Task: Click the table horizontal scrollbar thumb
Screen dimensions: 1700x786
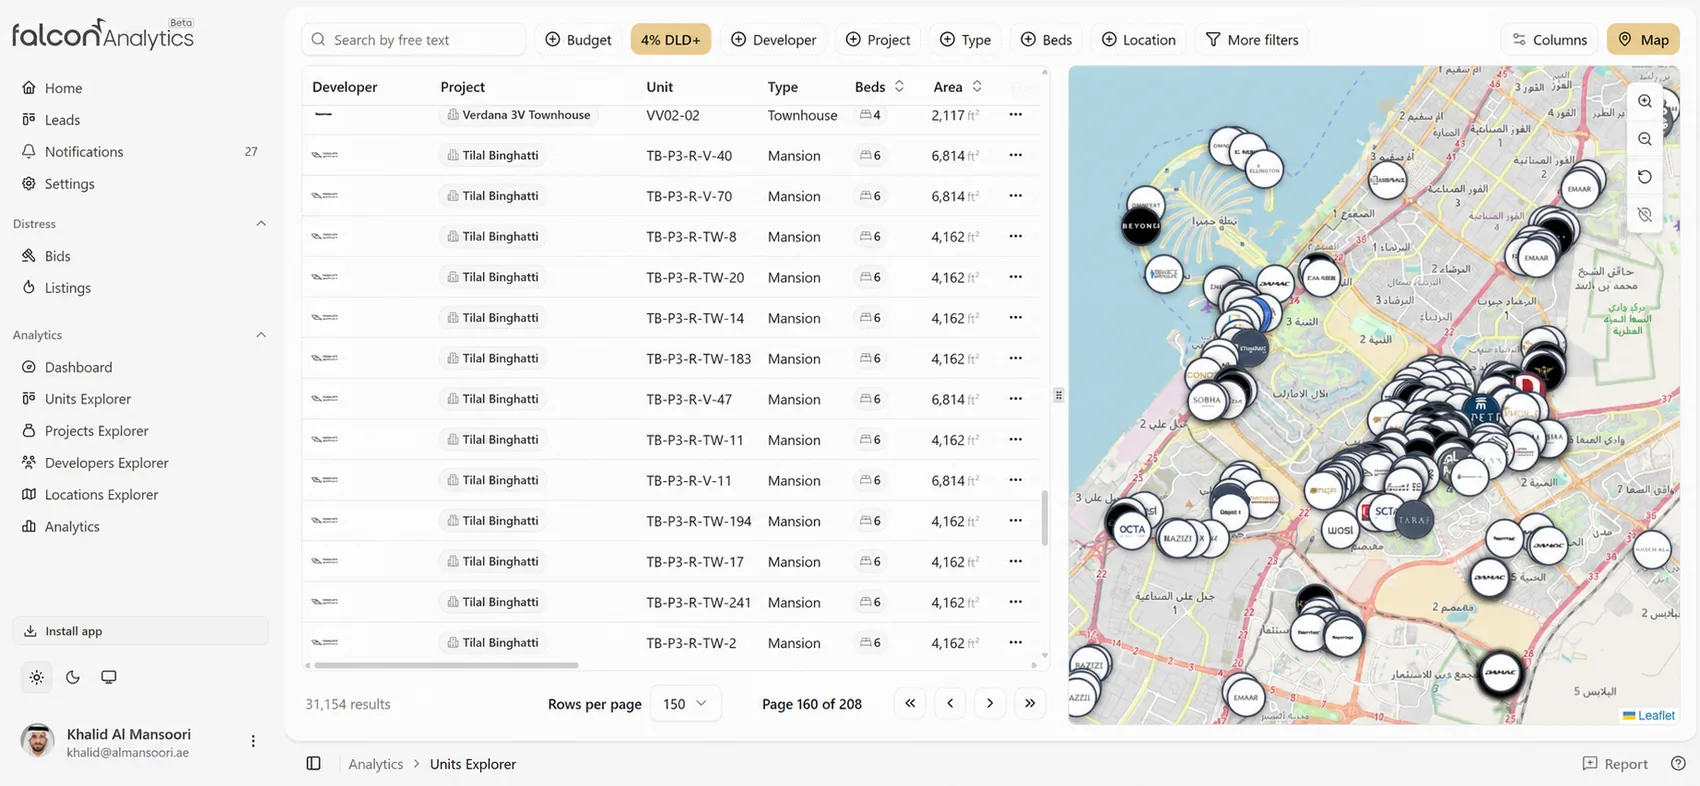Action: (446, 665)
